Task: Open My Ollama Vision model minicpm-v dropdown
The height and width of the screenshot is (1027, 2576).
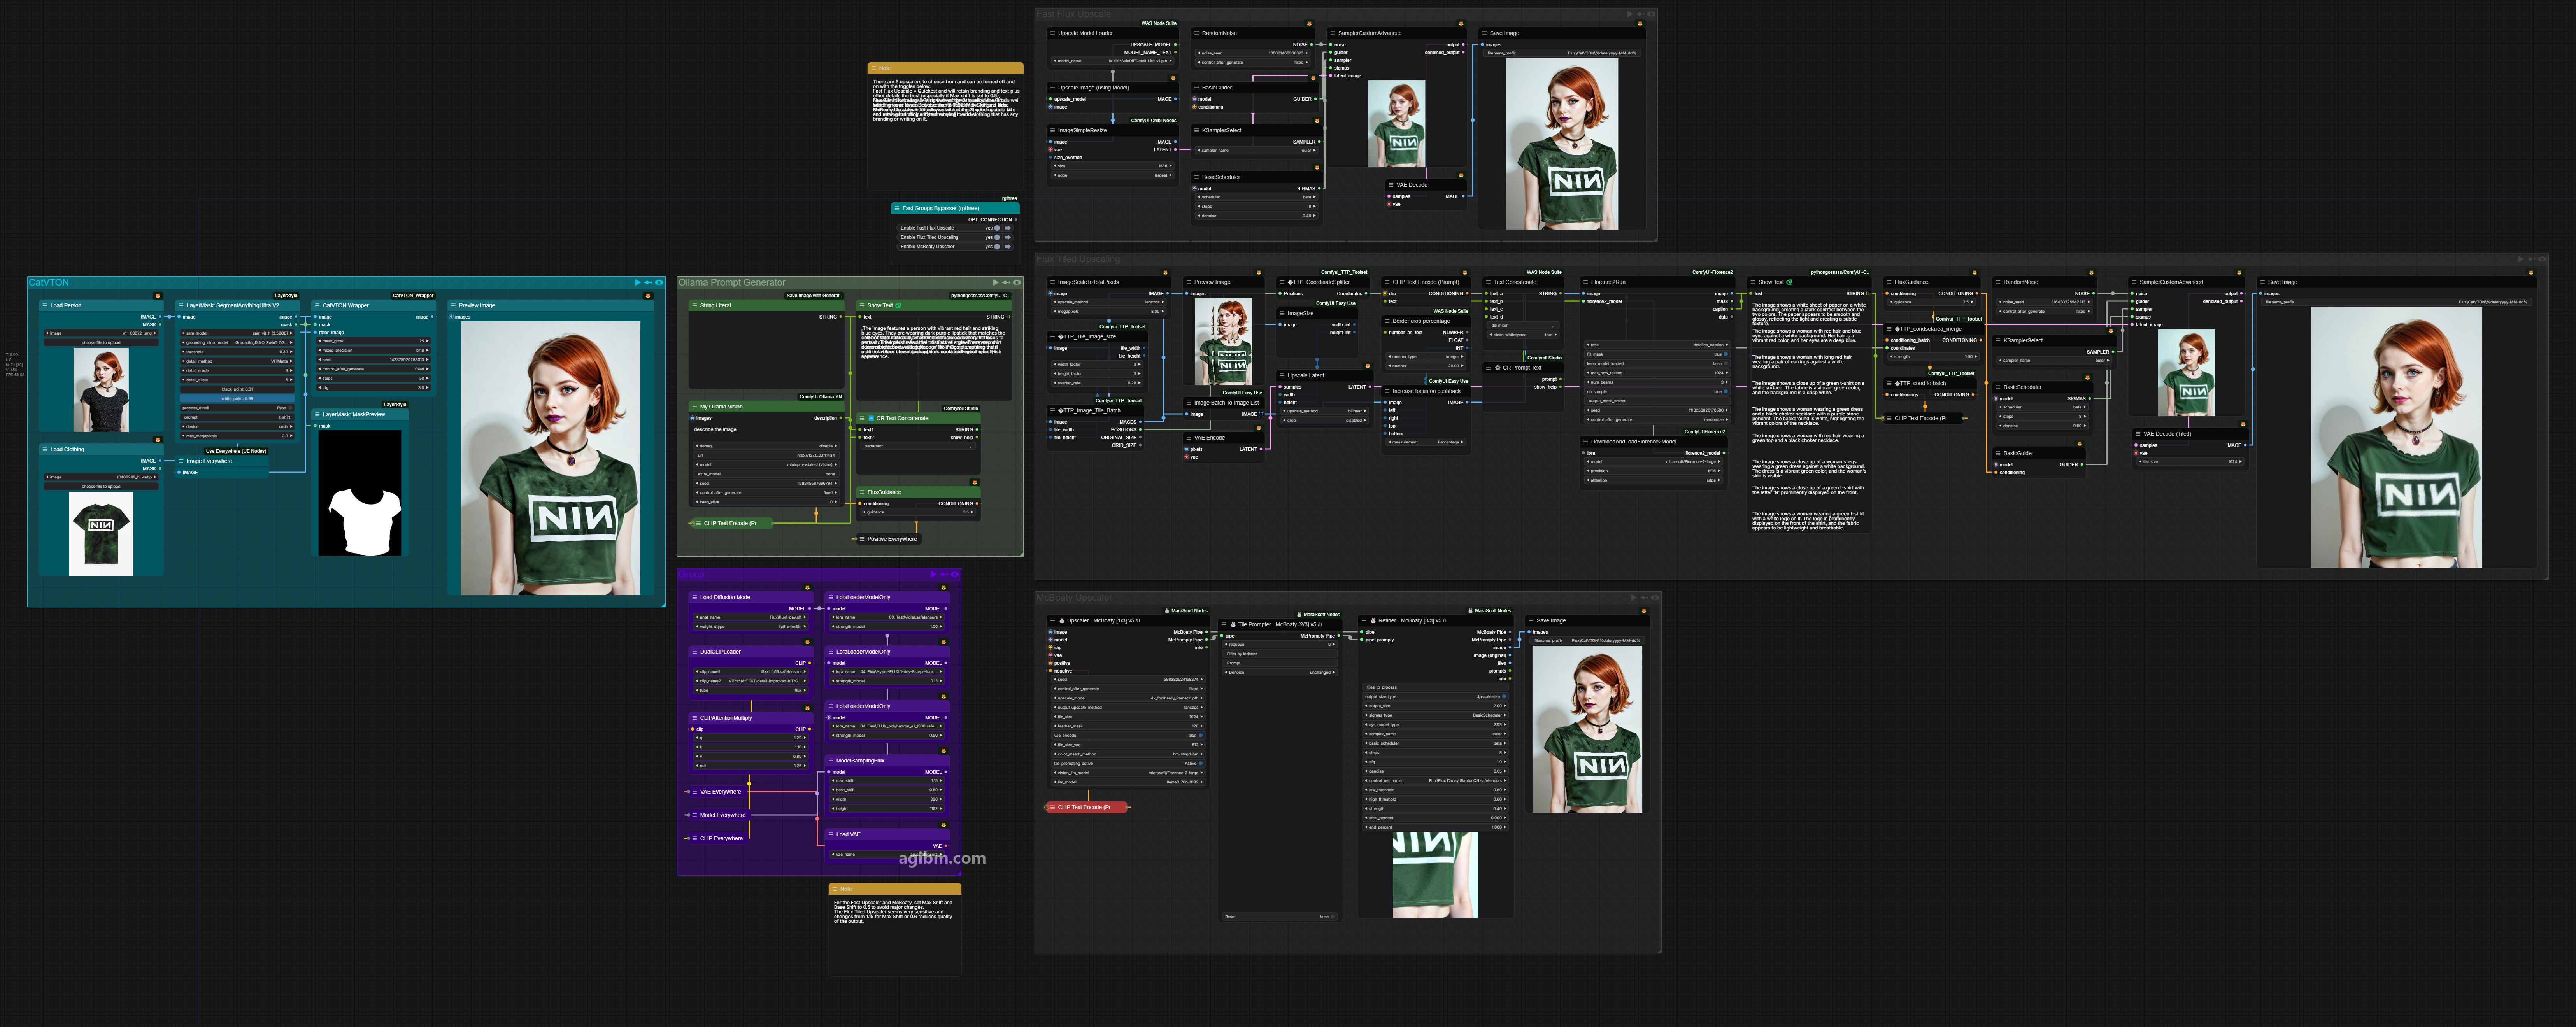Action: click(767, 465)
